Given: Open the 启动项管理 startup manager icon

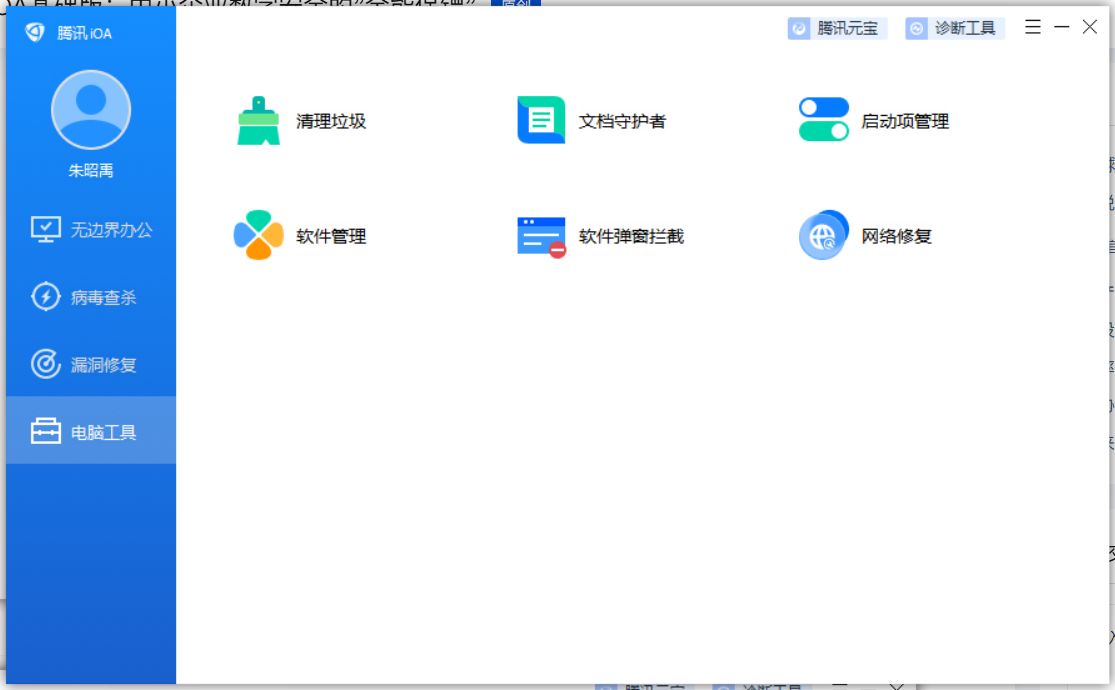Looking at the screenshot, I should (823, 120).
